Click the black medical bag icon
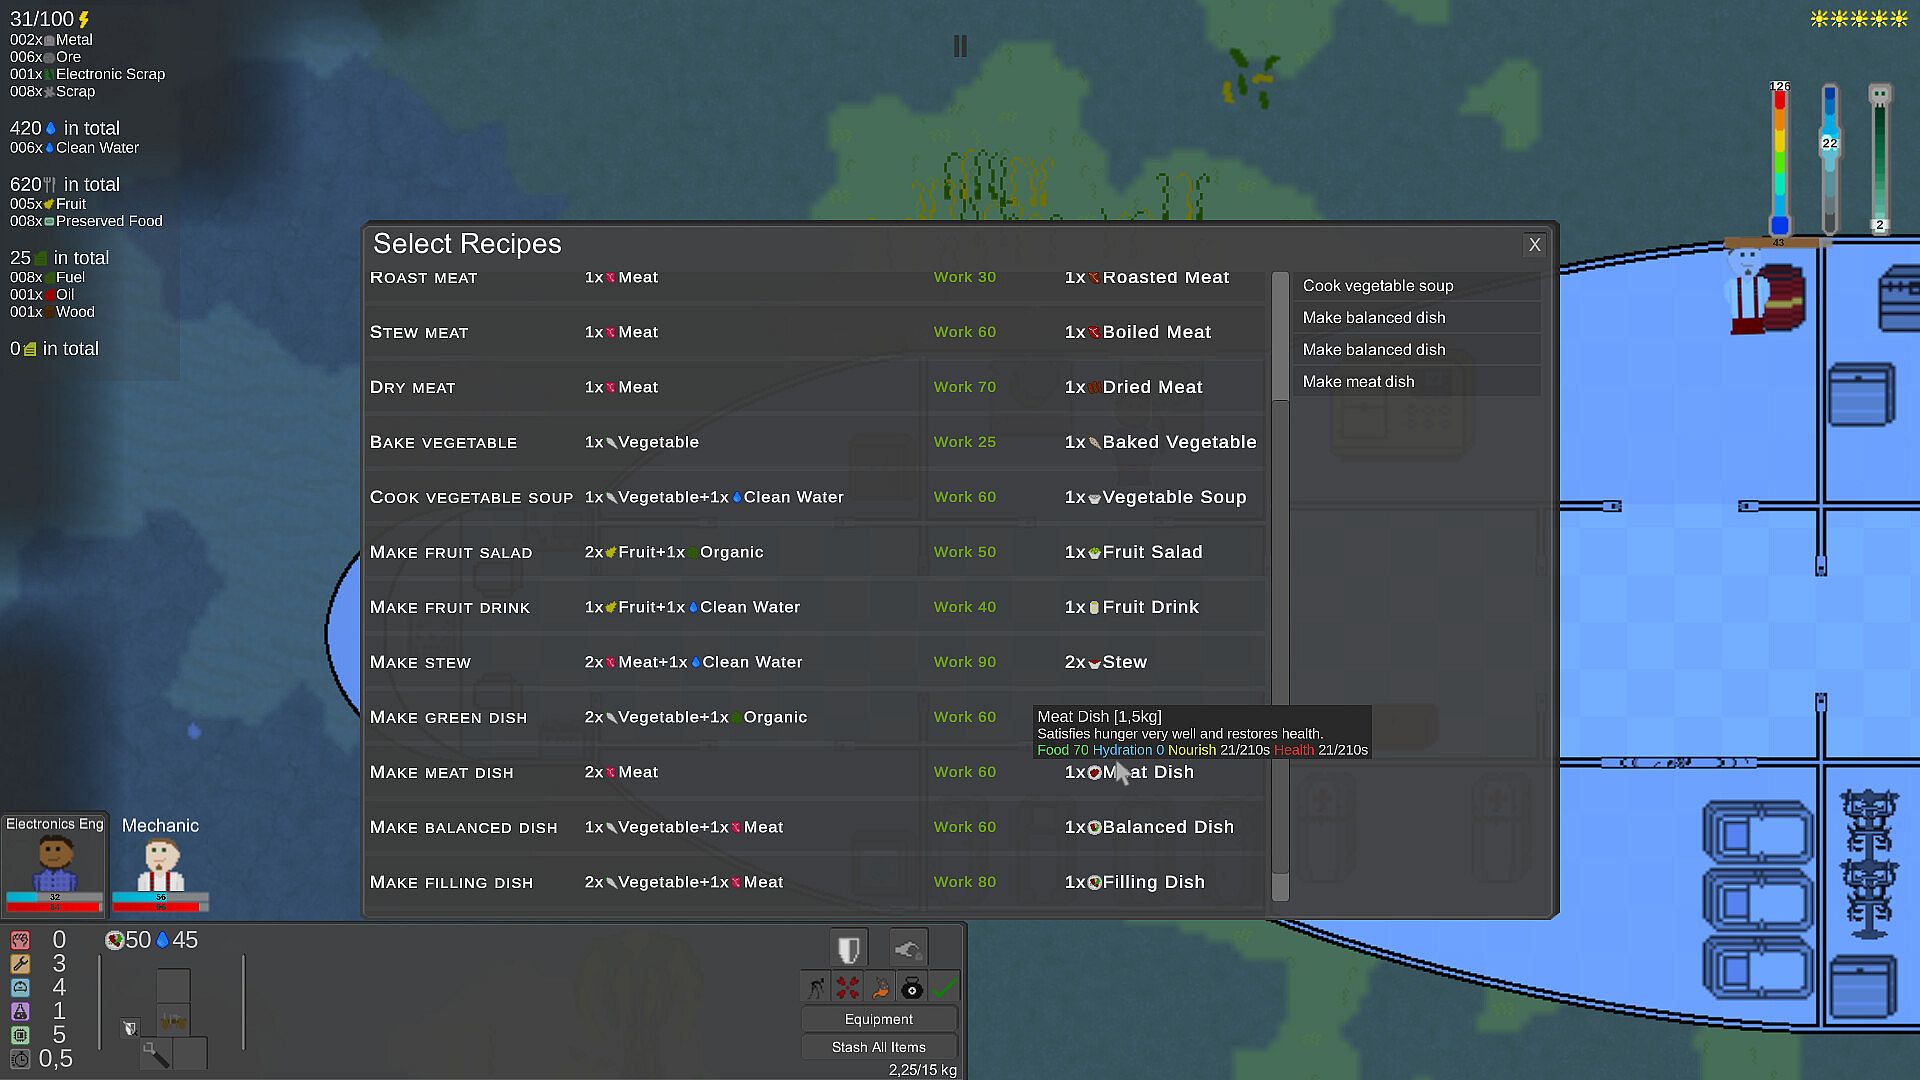 pyautogui.click(x=911, y=988)
